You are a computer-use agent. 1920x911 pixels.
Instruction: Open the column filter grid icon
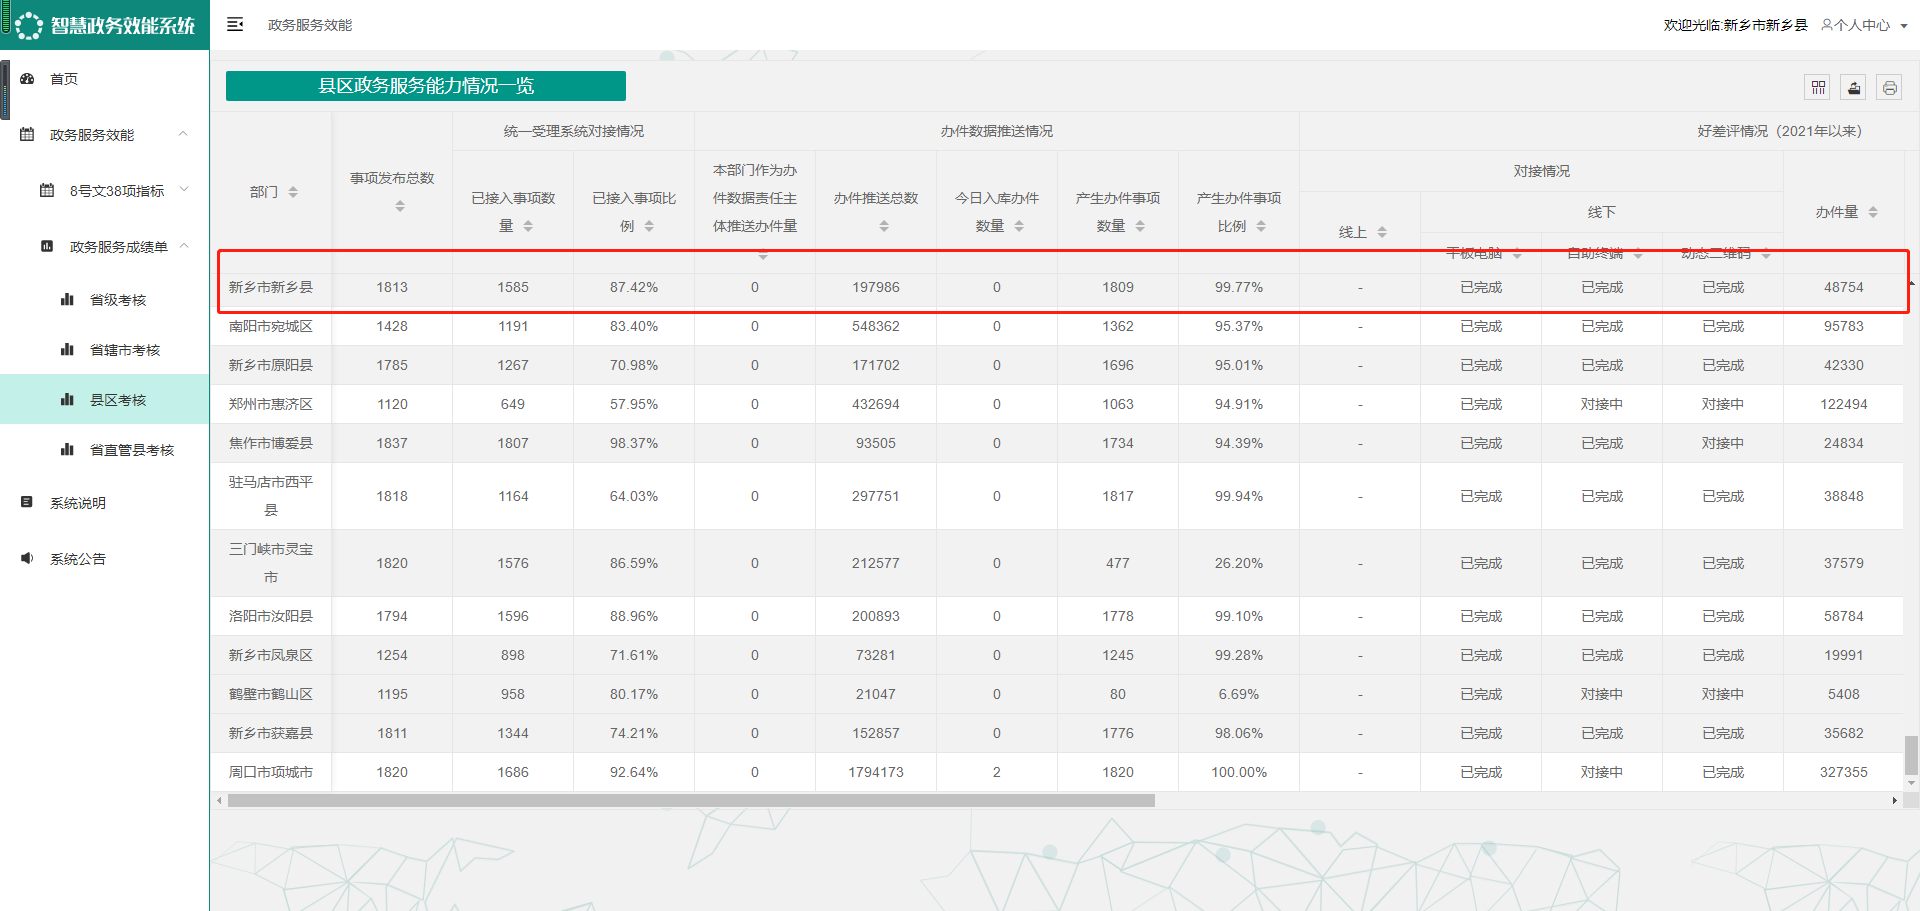(x=1818, y=88)
